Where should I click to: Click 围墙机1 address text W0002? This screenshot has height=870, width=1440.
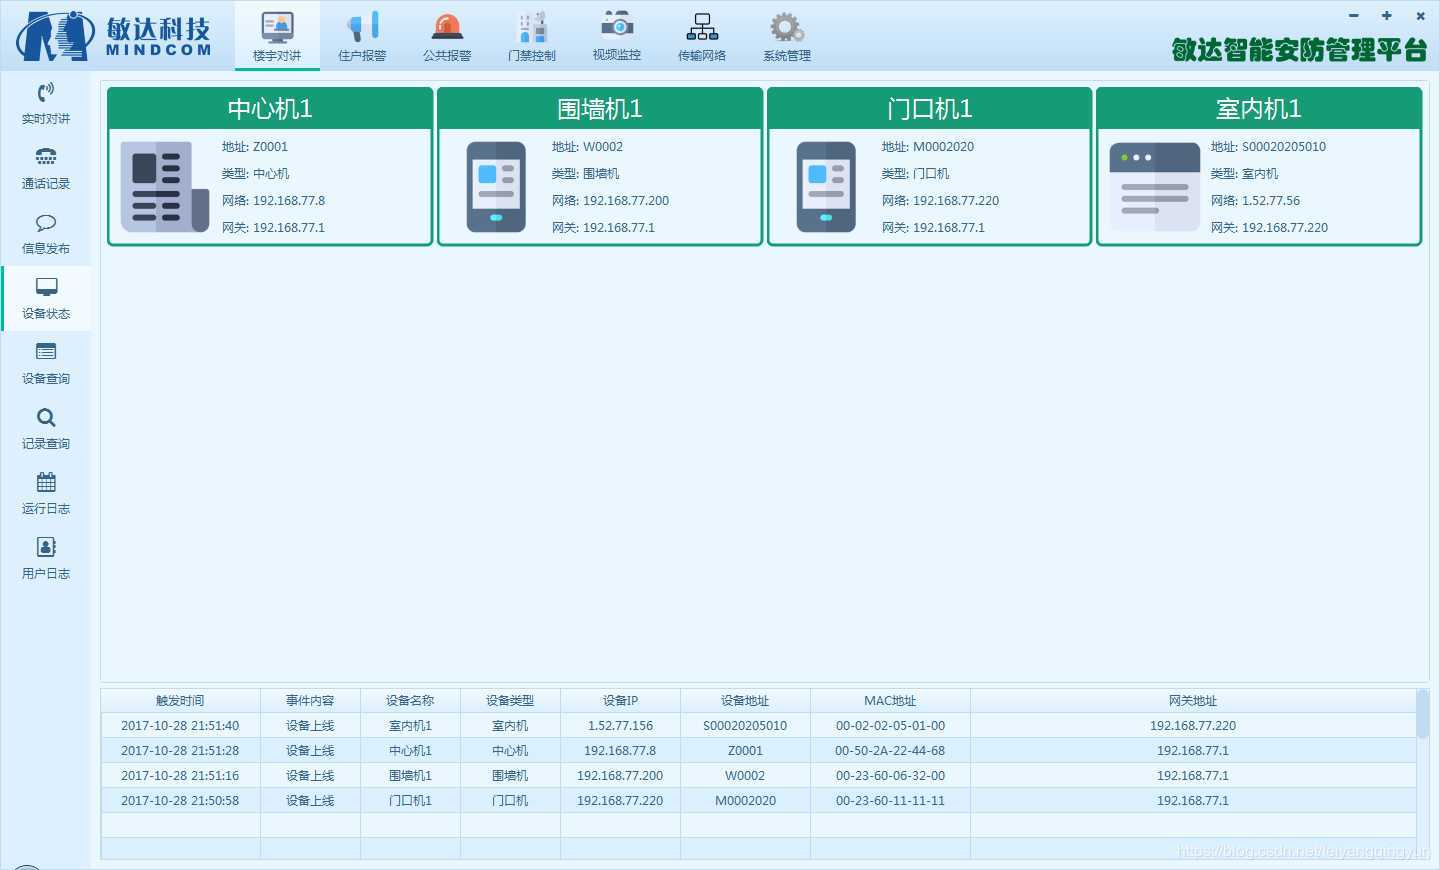click(x=603, y=146)
